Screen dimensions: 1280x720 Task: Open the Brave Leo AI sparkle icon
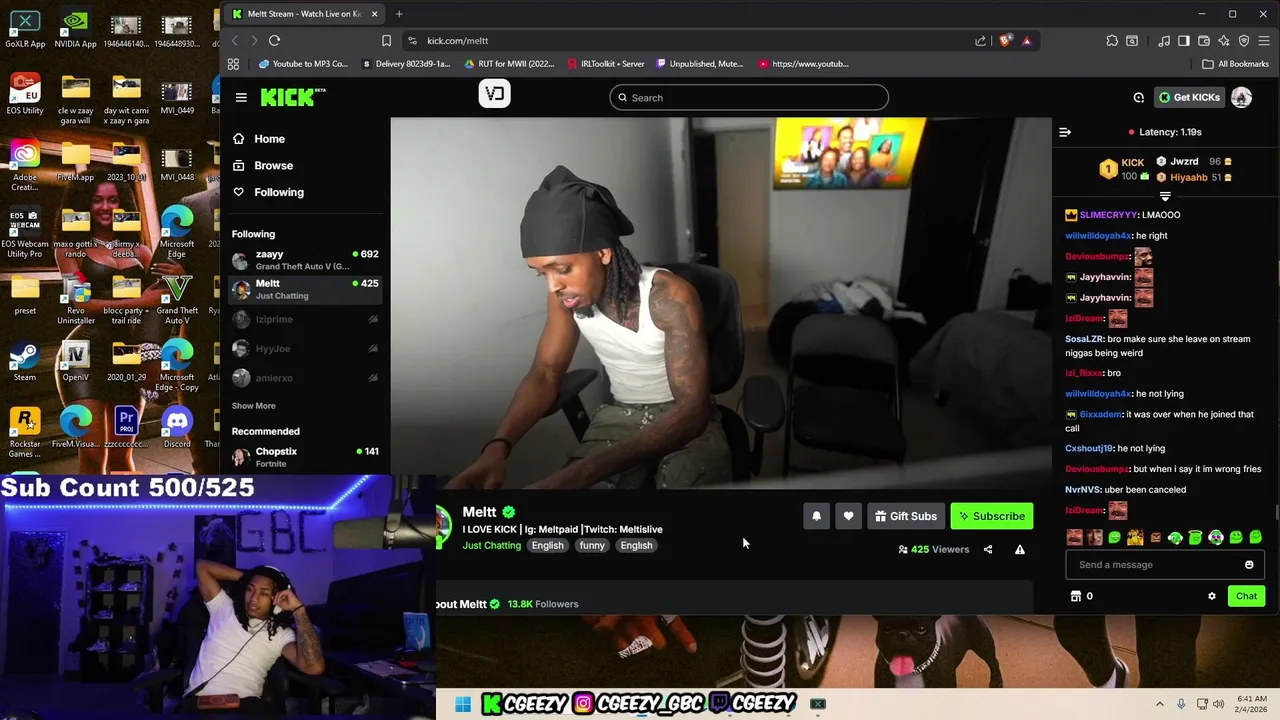click(x=1224, y=41)
